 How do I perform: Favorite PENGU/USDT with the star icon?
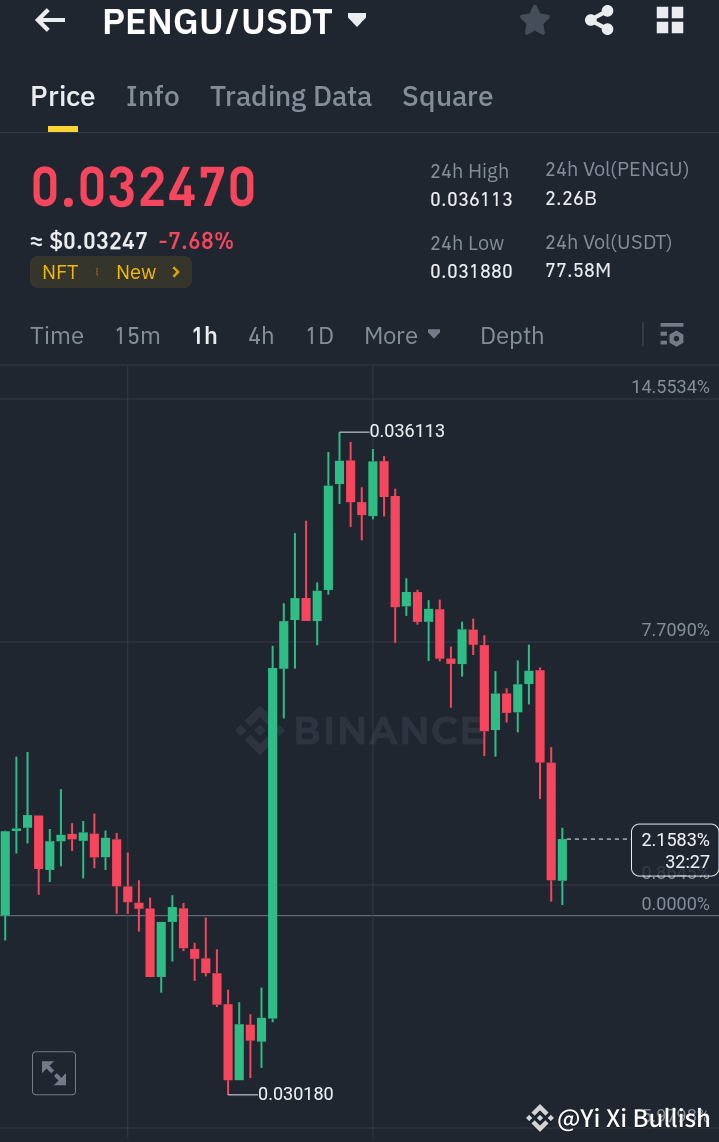(x=534, y=20)
